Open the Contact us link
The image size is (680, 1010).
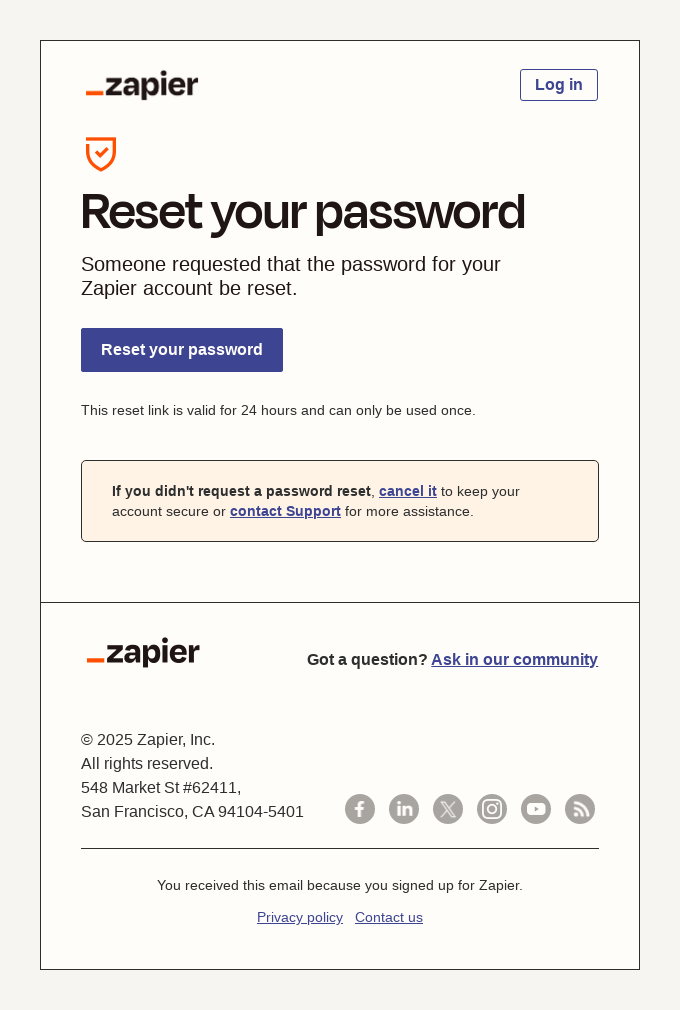point(389,917)
